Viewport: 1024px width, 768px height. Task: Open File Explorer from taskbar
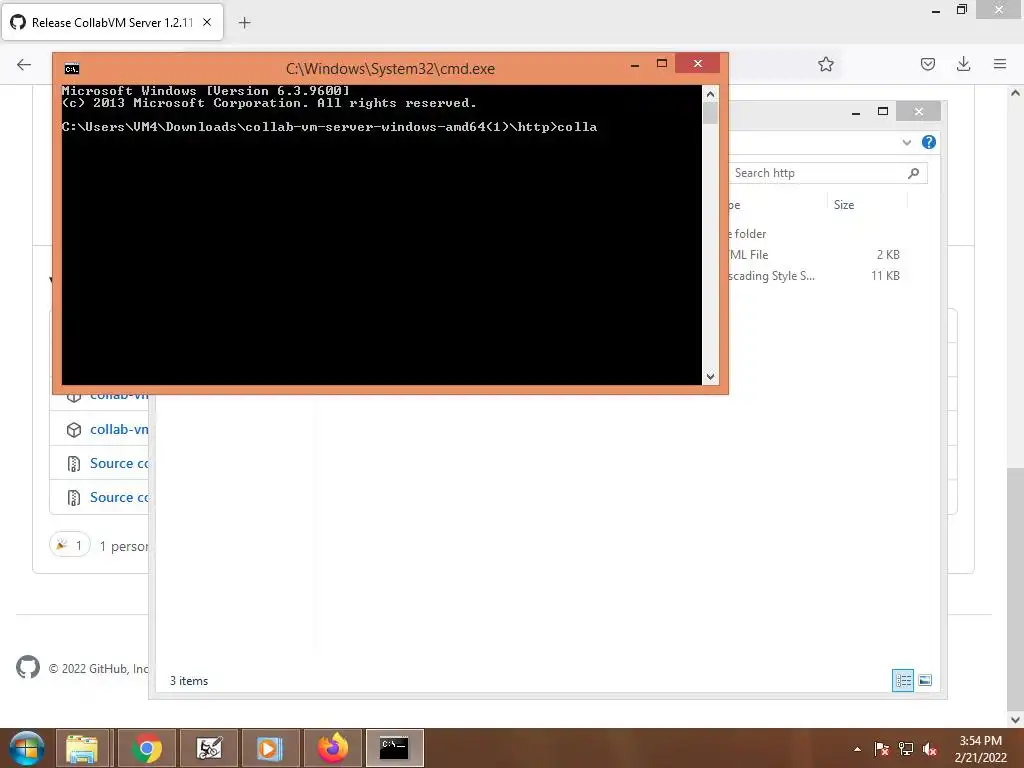tap(82, 748)
